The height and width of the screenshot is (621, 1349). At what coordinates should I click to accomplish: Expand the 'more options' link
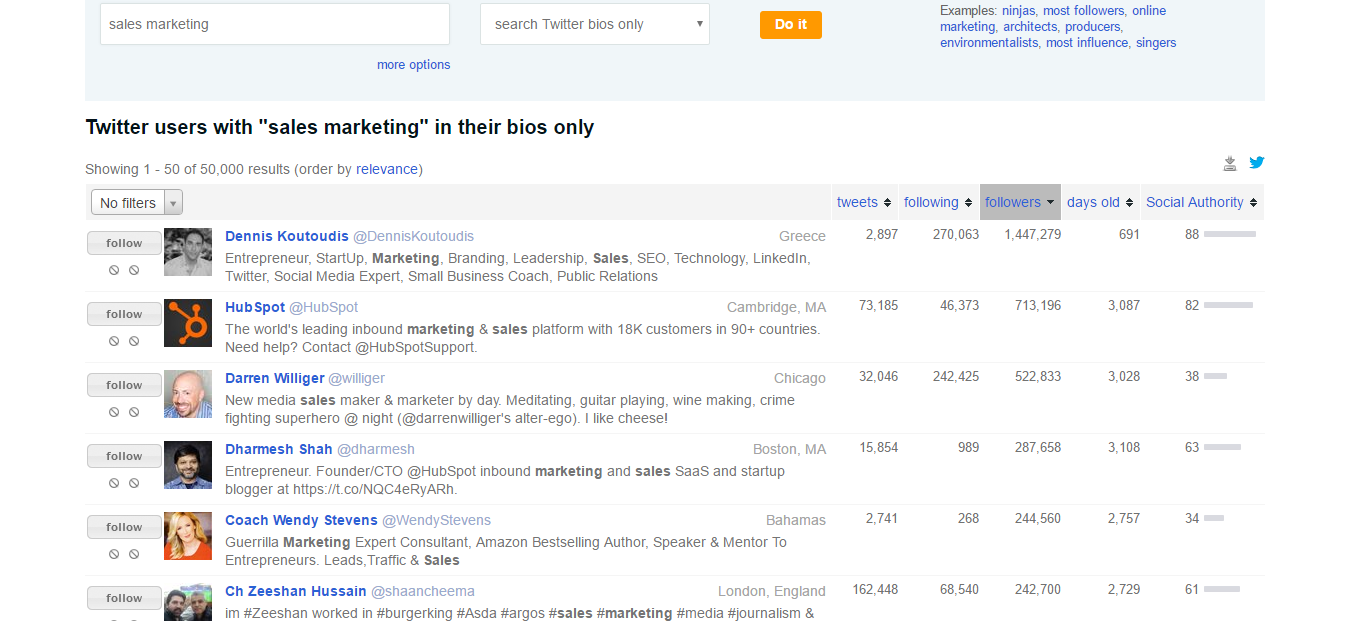pos(413,65)
